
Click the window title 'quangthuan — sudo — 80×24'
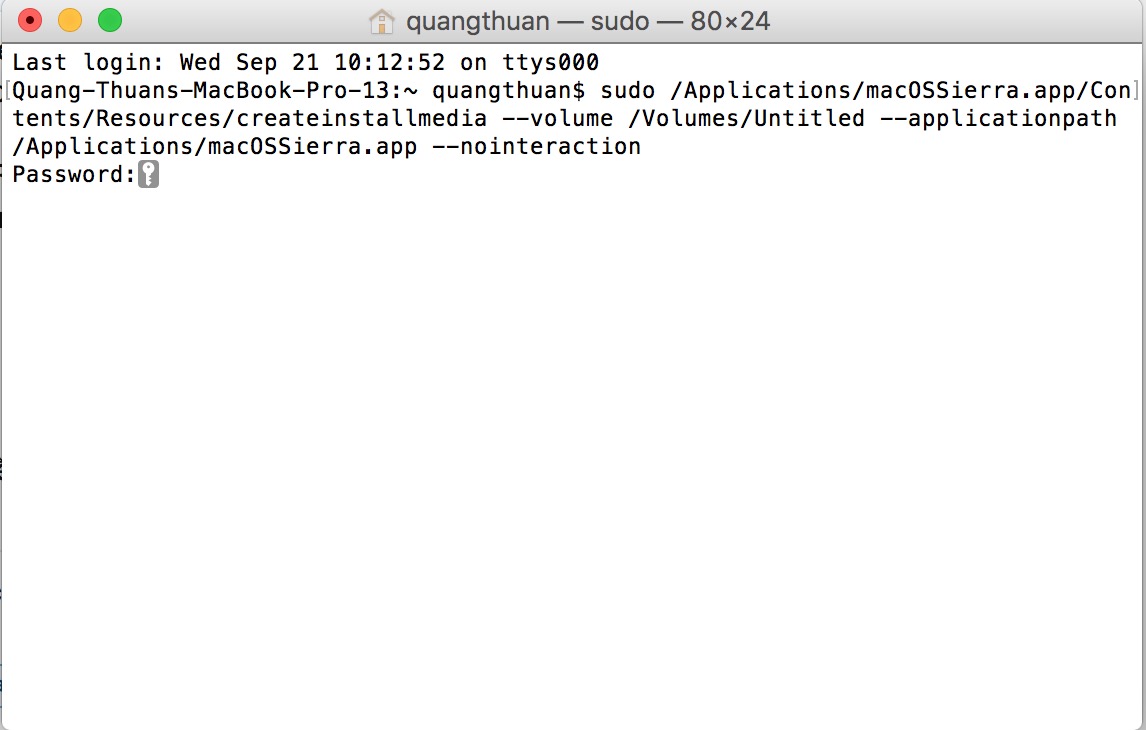pyautogui.click(x=588, y=21)
